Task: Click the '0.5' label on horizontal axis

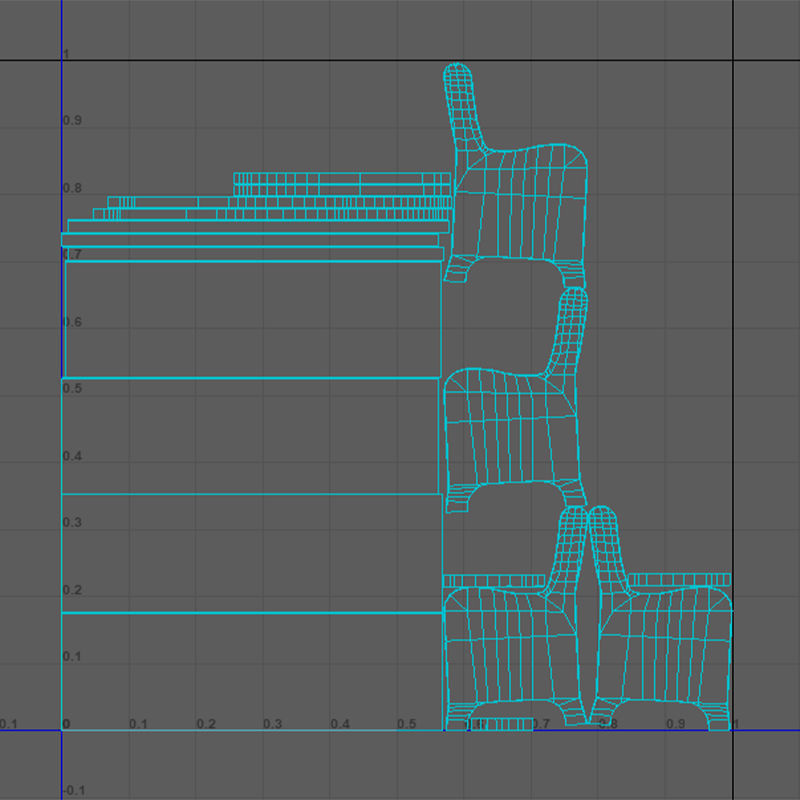Action: [x=407, y=724]
